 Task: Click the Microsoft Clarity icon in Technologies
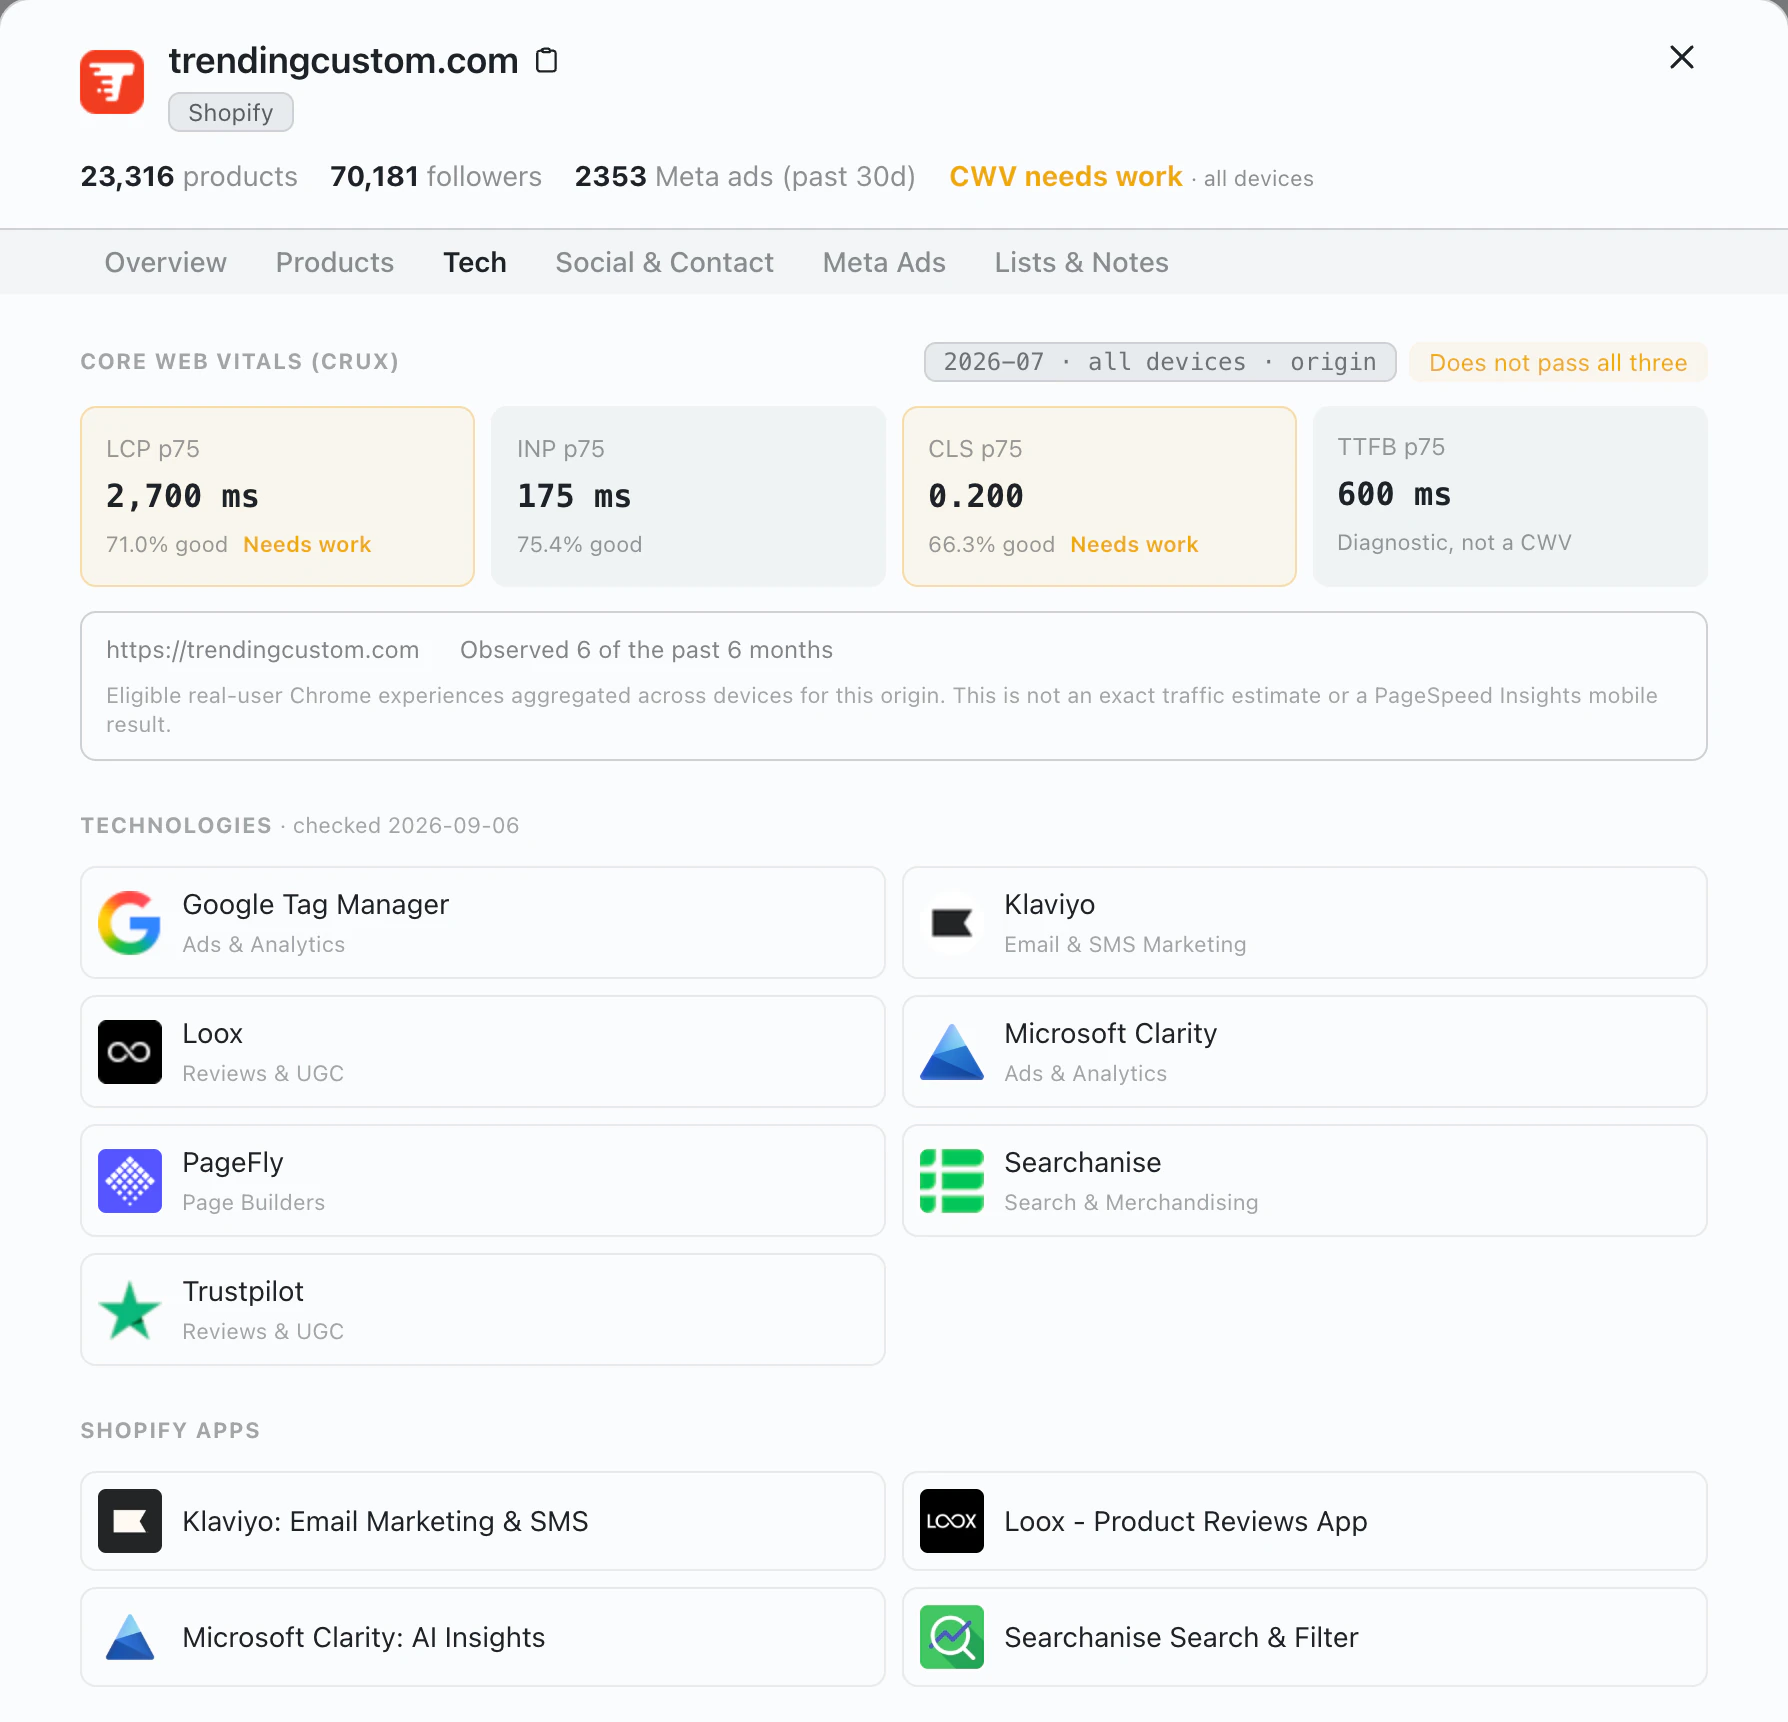[952, 1051]
